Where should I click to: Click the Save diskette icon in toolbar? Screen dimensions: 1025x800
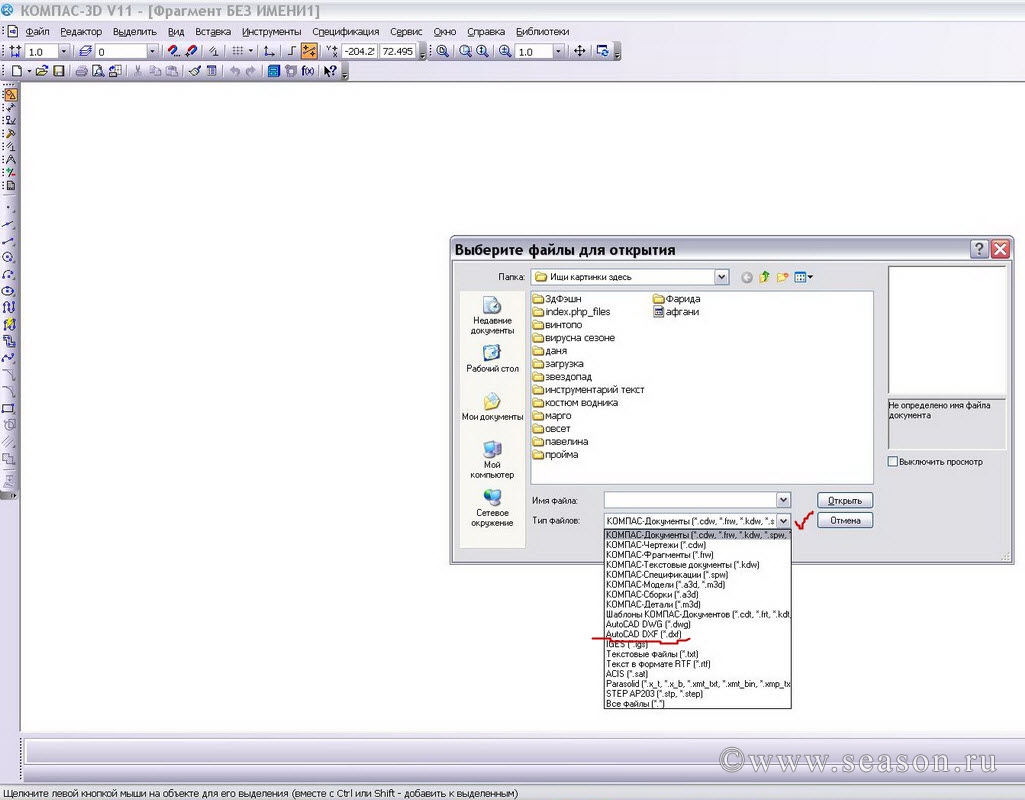point(59,71)
